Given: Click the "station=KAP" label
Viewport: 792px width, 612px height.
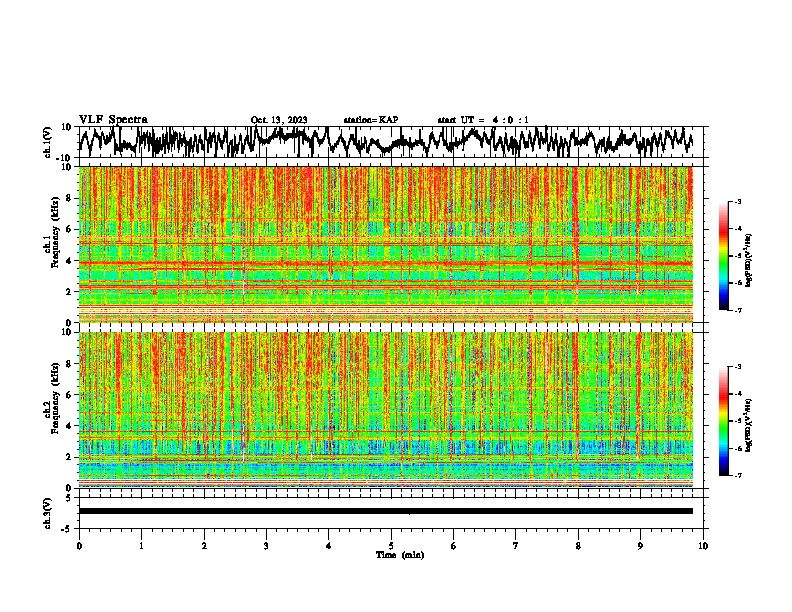Looking at the screenshot, I should pos(371,120).
